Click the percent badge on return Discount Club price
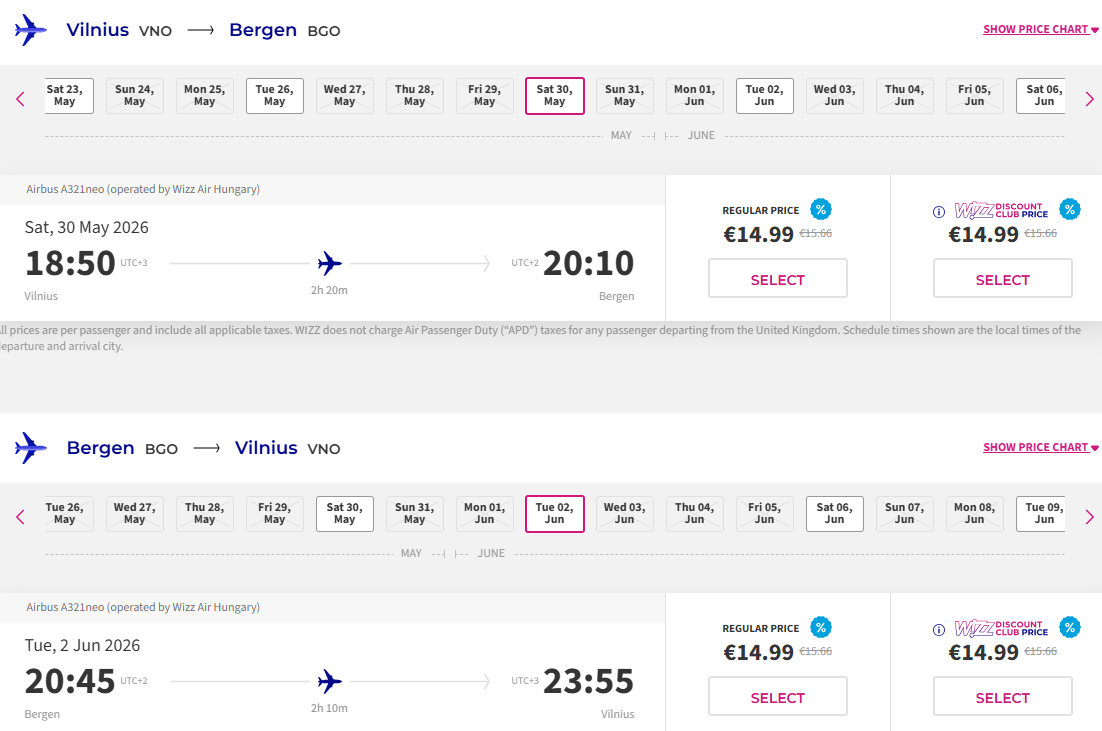This screenshot has width=1102, height=731. tap(1070, 627)
